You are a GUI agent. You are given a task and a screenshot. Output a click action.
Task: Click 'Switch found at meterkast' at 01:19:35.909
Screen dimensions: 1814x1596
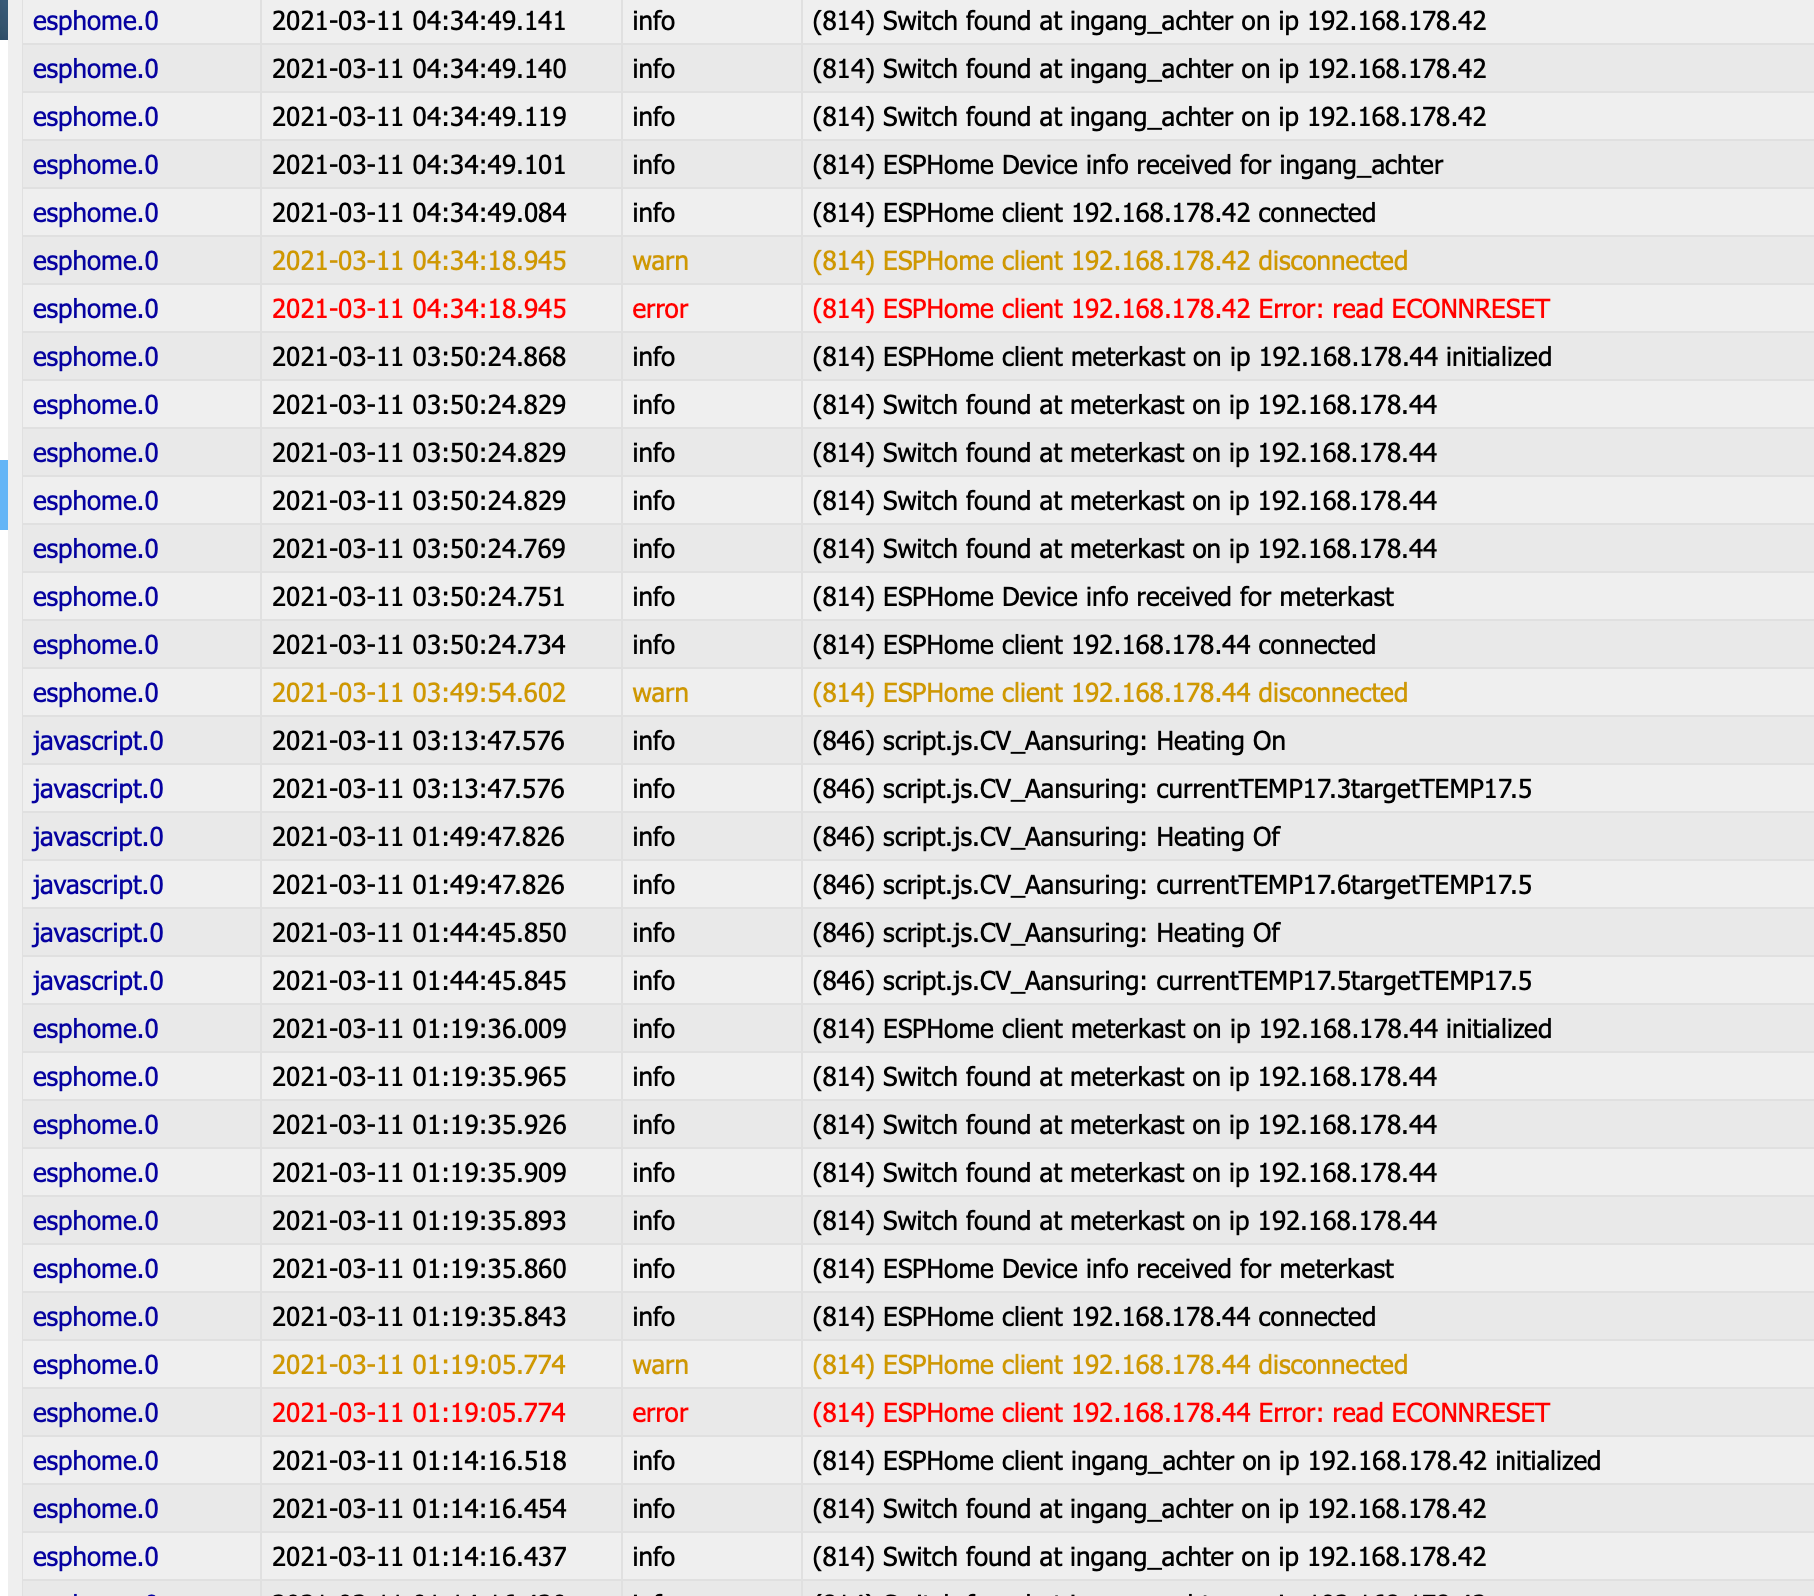(x=1124, y=1173)
